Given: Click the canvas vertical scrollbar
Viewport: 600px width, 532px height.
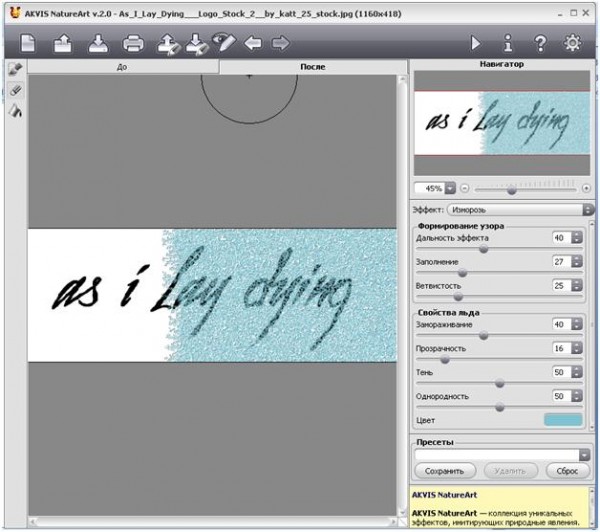Looking at the screenshot, I should click(402, 295).
